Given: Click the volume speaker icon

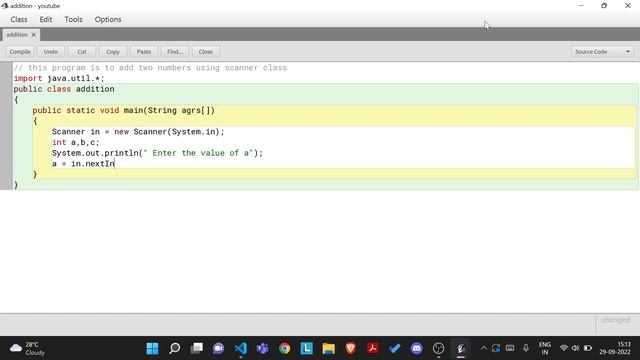Looking at the screenshot, I should [576, 348].
